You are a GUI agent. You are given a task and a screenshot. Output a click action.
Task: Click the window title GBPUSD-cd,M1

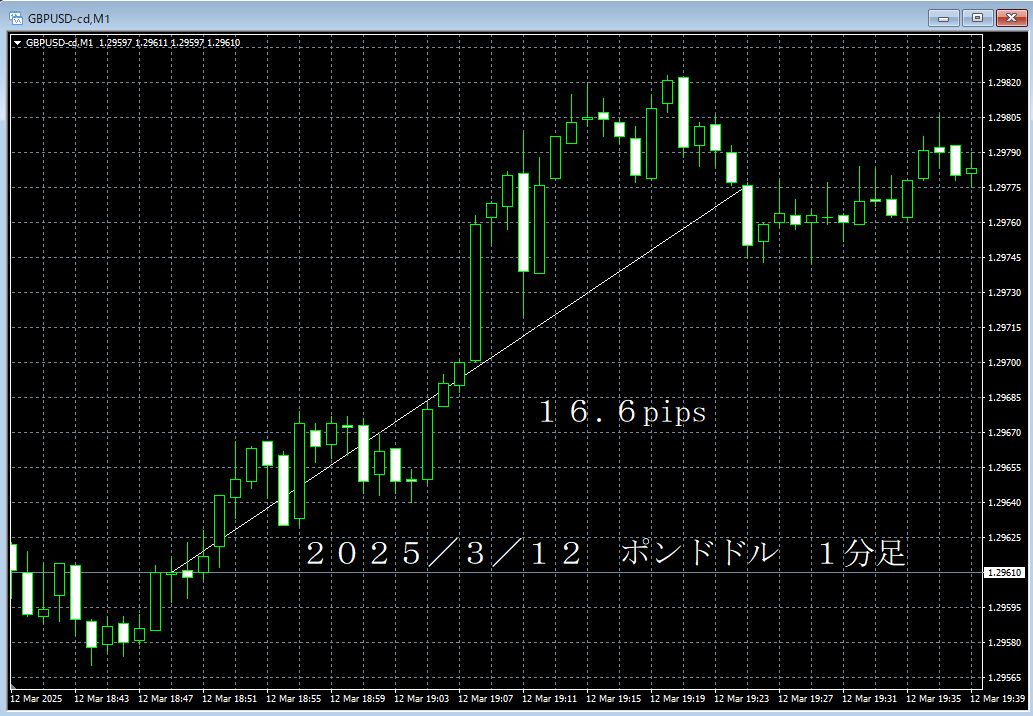68,17
